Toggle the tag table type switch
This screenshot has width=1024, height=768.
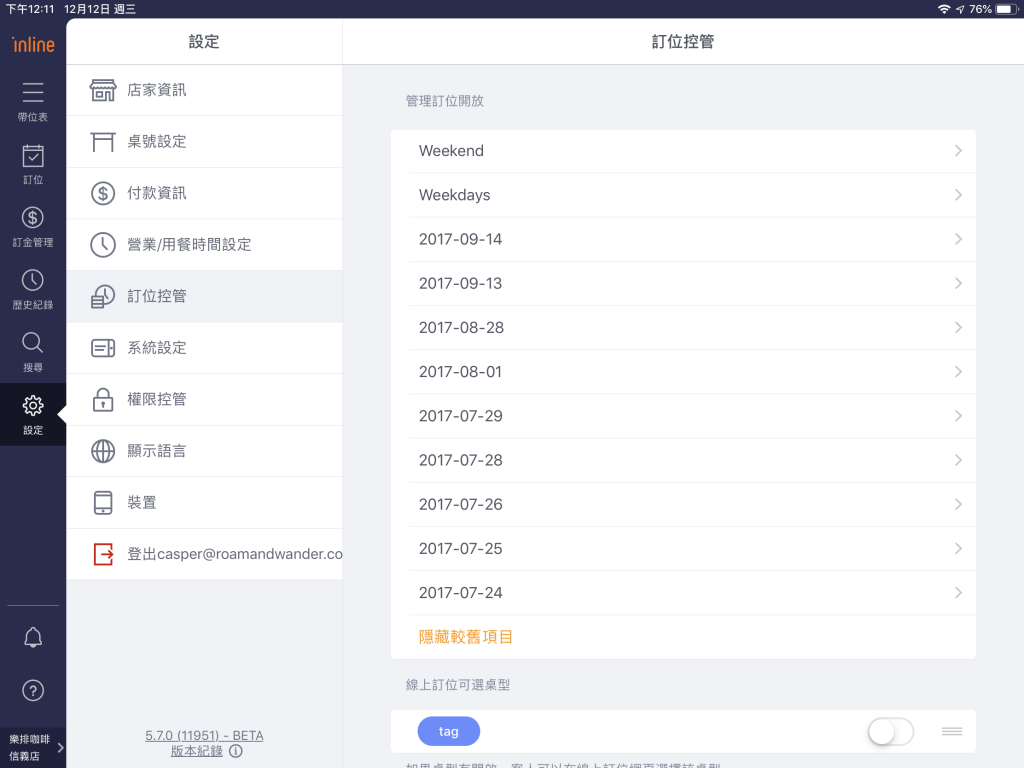(x=890, y=732)
